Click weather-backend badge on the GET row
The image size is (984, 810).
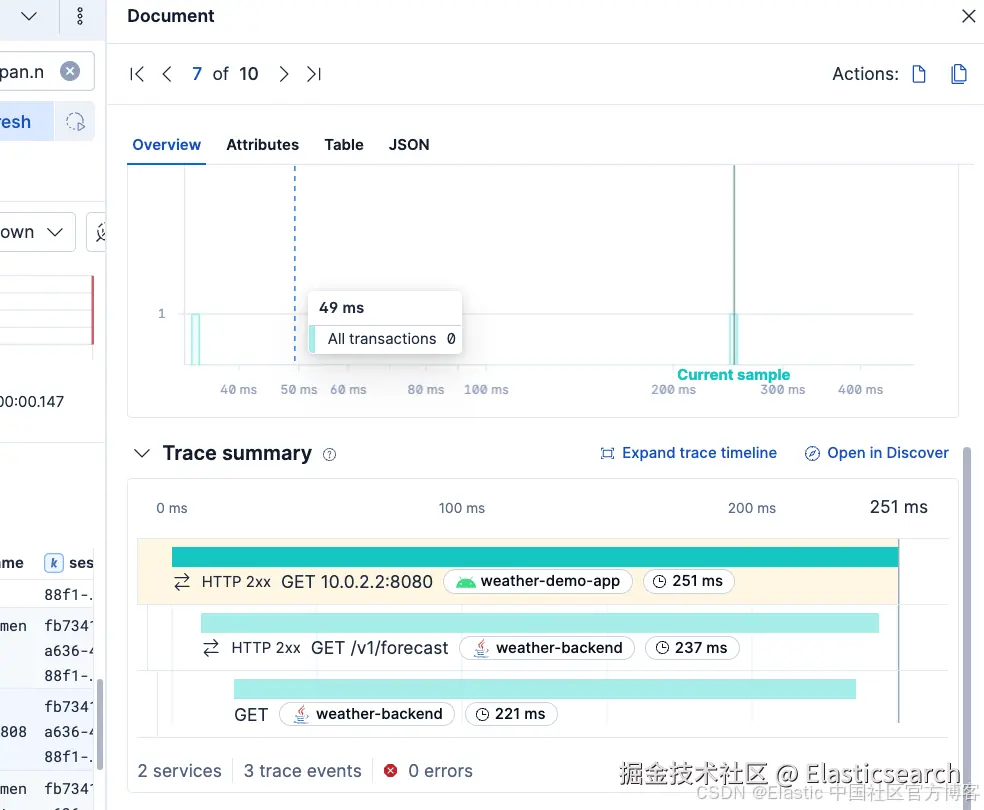[x=367, y=714]
